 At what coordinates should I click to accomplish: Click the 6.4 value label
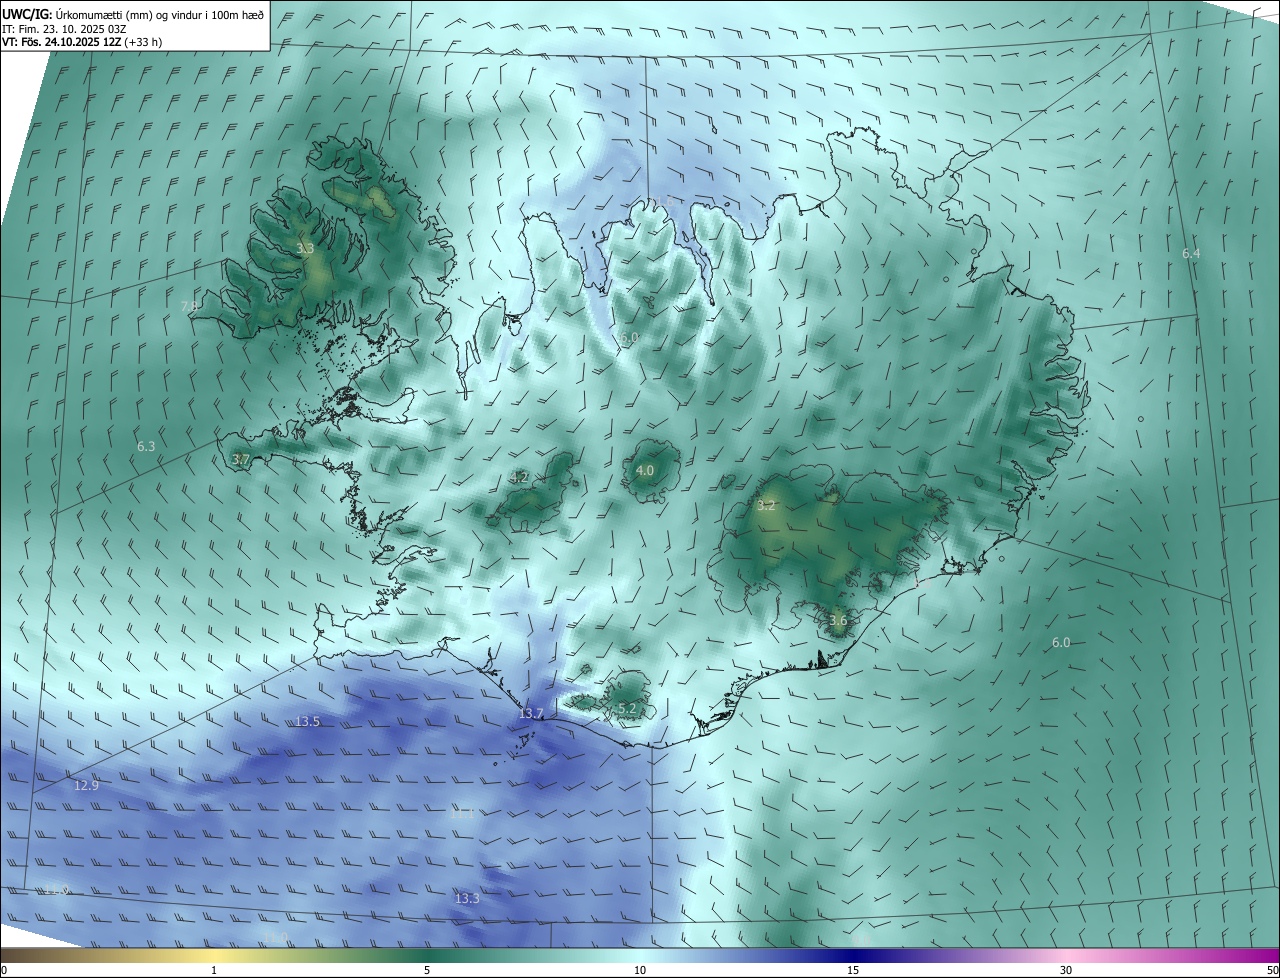click(1191, 254)
